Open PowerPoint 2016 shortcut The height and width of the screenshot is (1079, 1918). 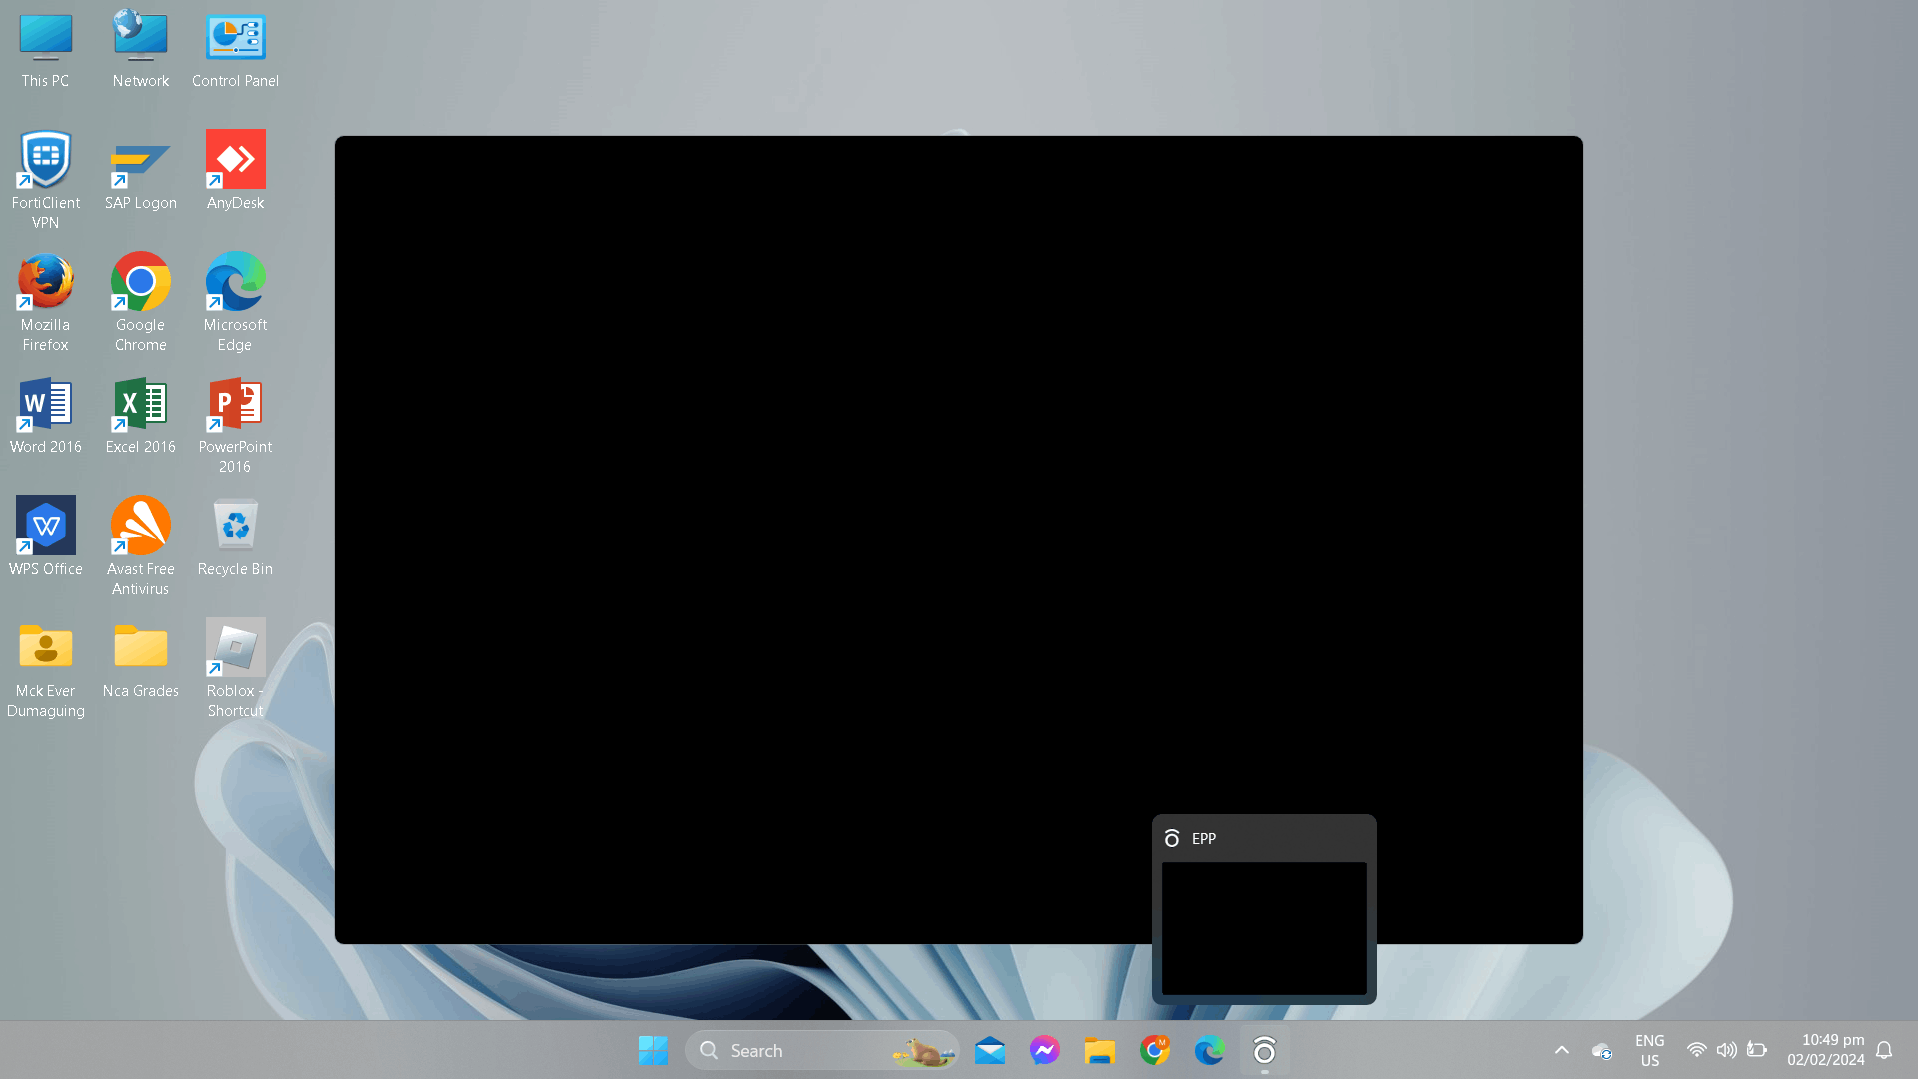(x=236, y=425)
